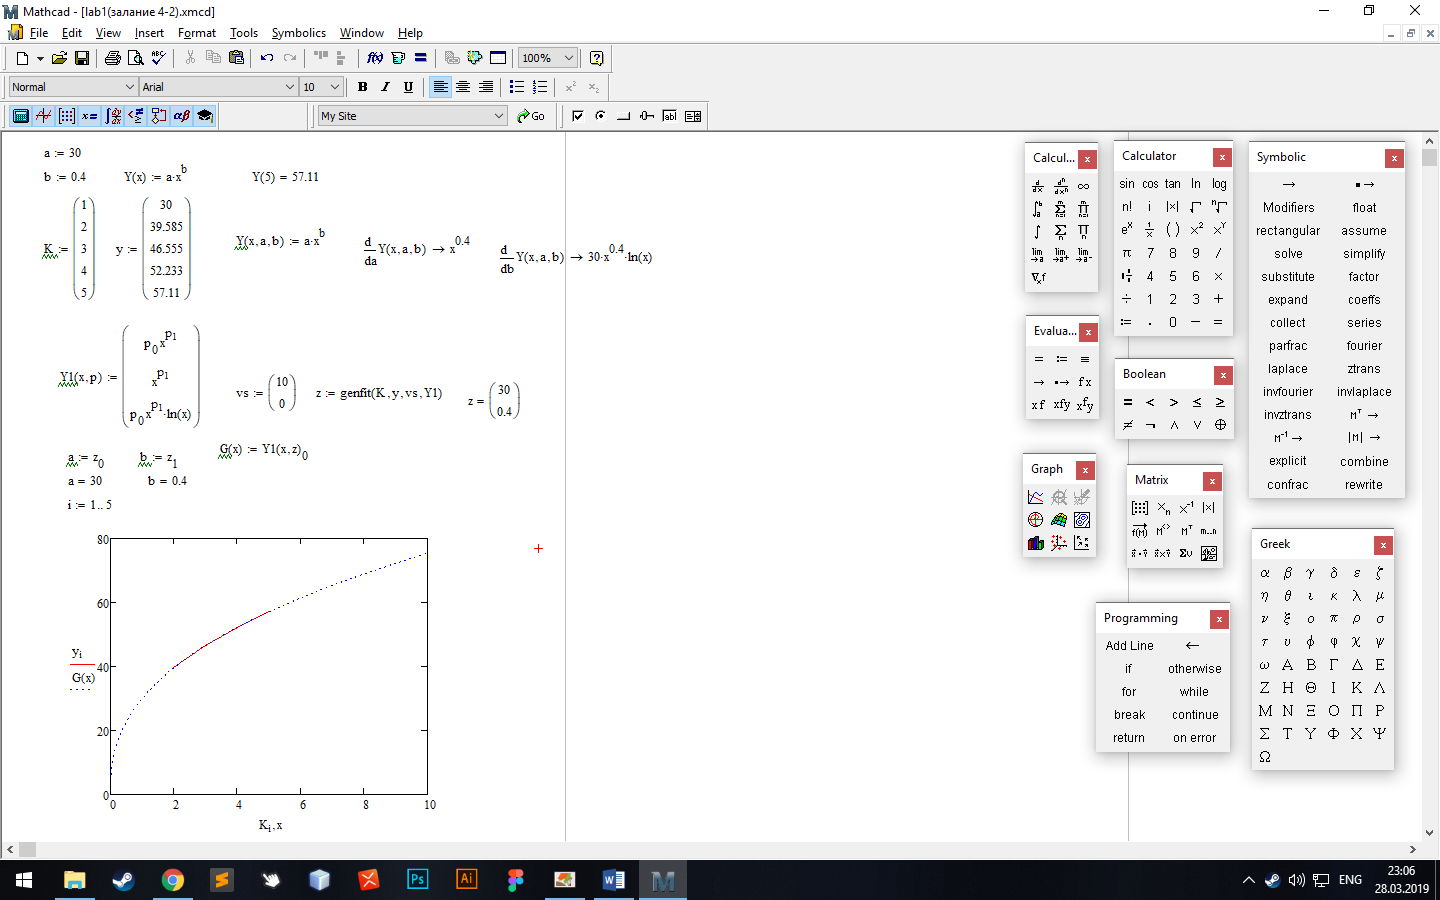Image resolution: width=1440 pixels, height=900 pixels.
Task: Click the X-Y graph plot
Action: pos(269,667)
